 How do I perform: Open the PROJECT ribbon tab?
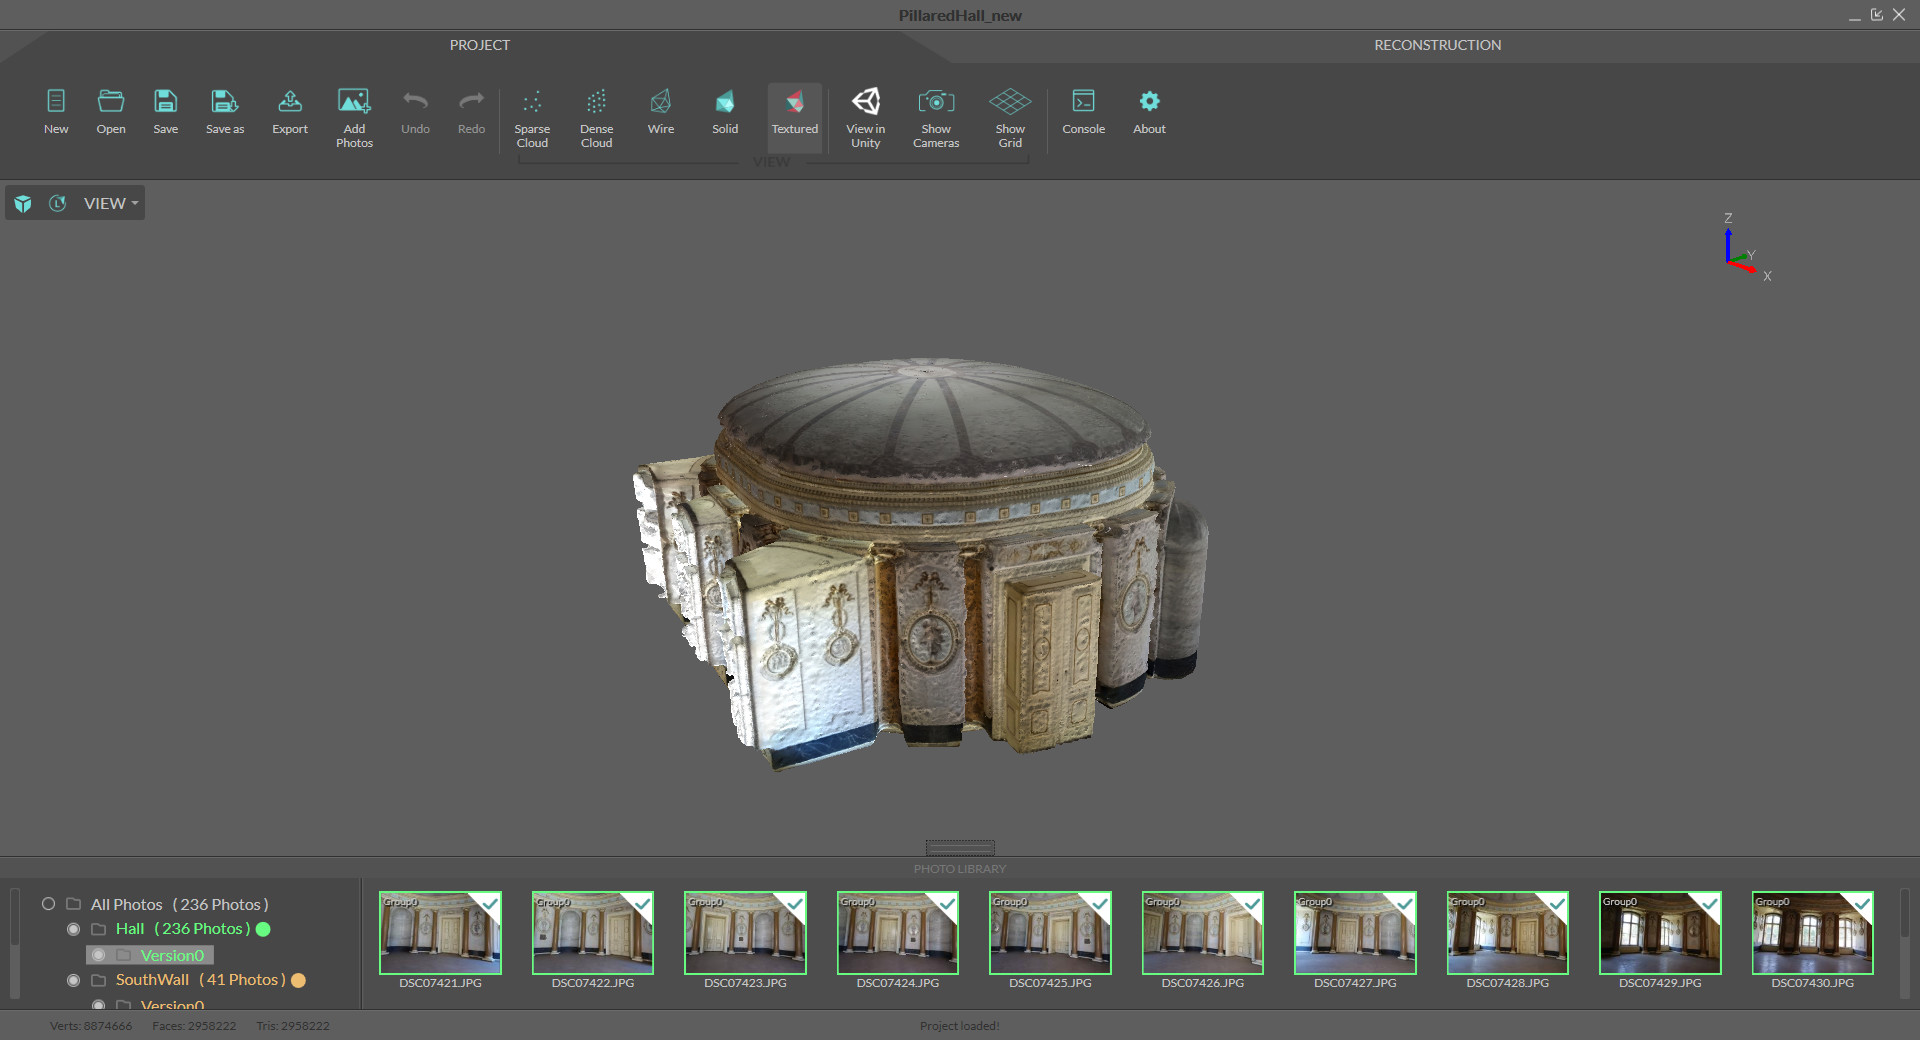pos(479,44)
